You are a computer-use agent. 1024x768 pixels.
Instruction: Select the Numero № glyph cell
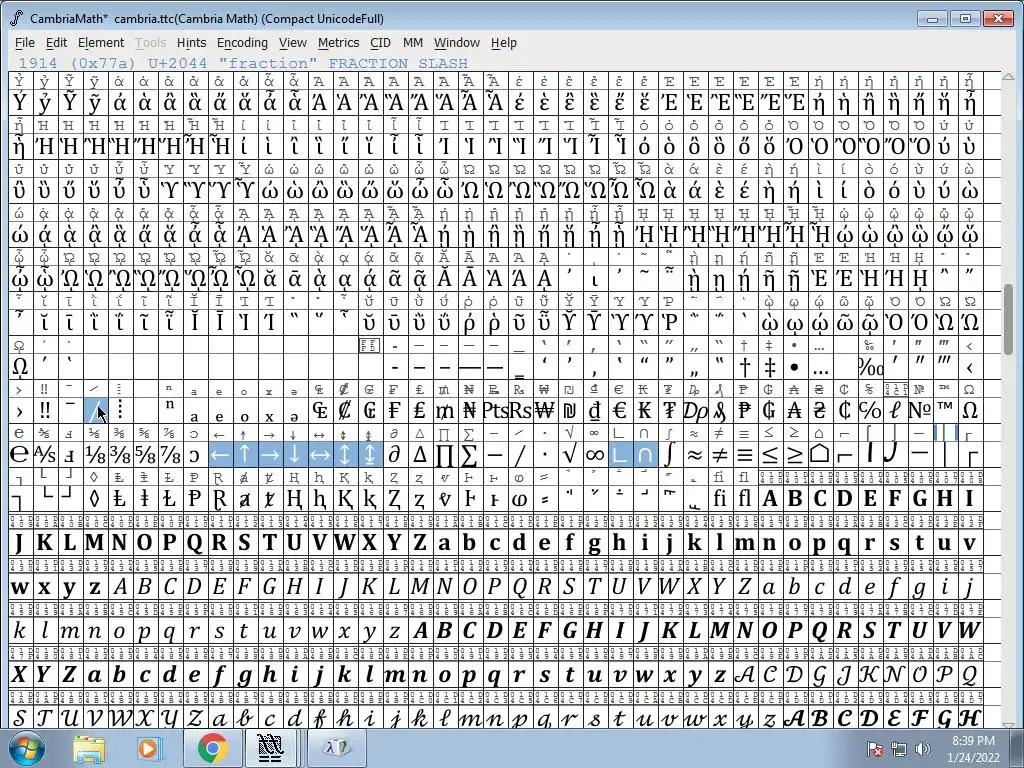(920, 411)
